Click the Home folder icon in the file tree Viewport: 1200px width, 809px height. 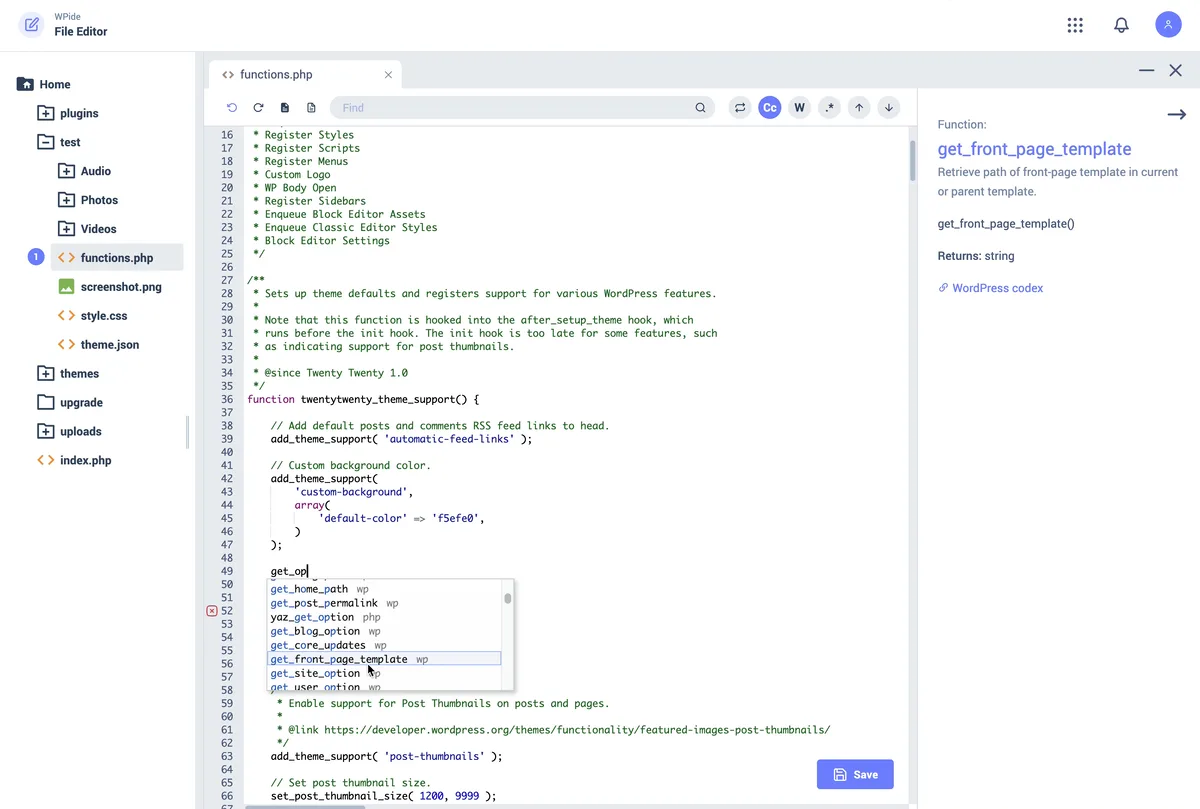pos(25,84)
